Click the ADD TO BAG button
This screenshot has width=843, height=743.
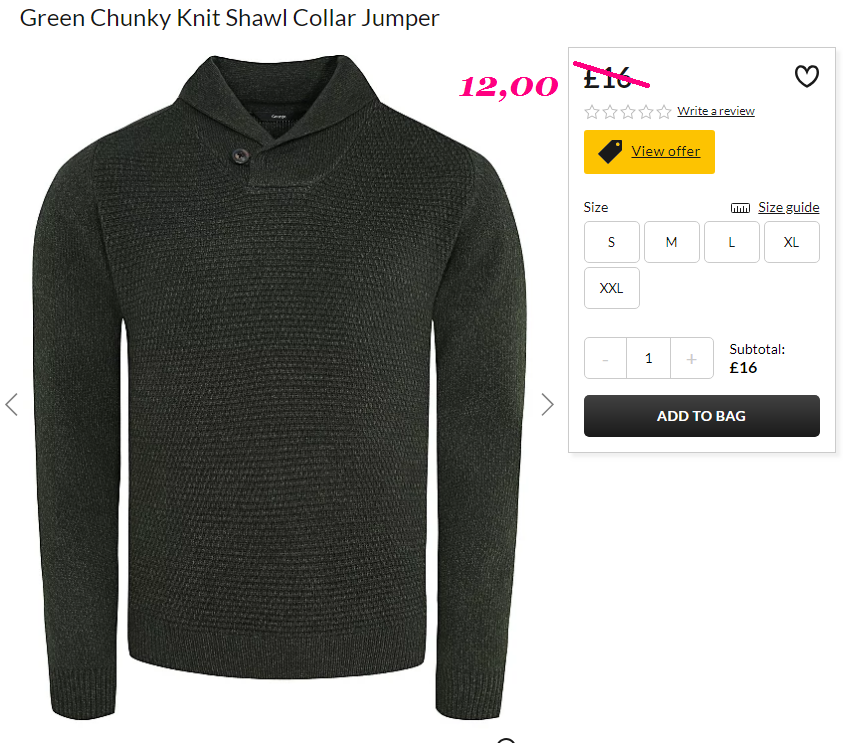[702, 416]
